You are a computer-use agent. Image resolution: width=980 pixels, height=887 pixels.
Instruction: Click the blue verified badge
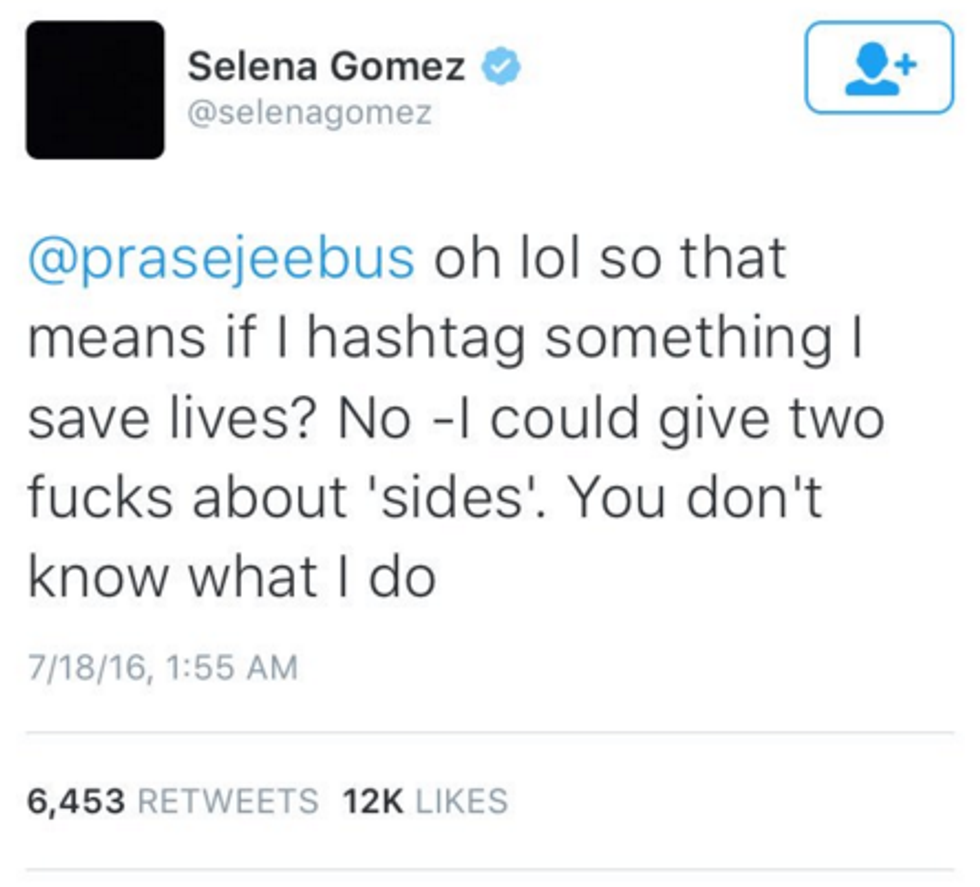pos(500,68)
